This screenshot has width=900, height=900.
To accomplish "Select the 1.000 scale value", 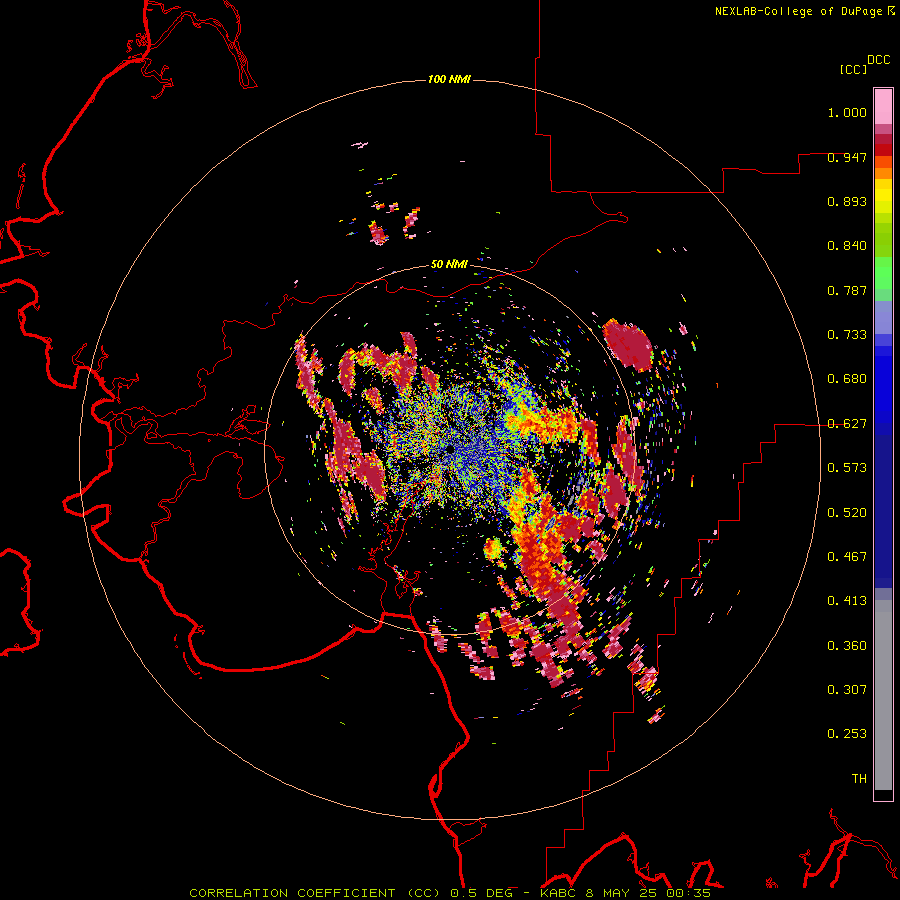I will (847, 112).
